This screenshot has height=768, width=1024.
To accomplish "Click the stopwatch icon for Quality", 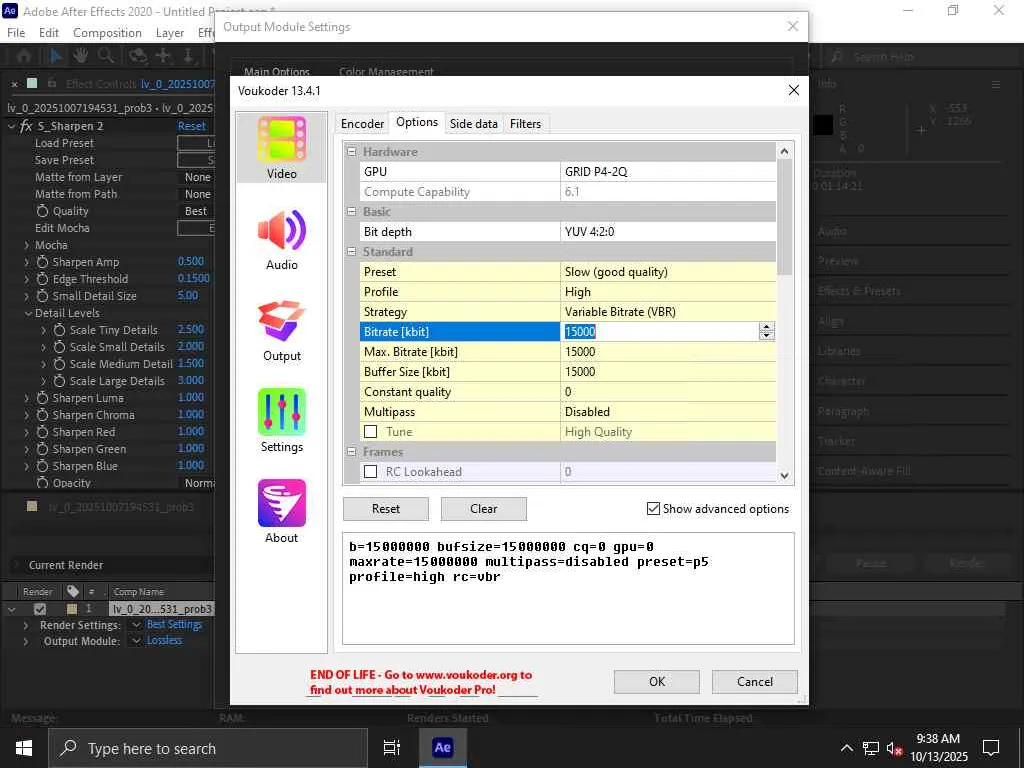I will pos(42,211).
